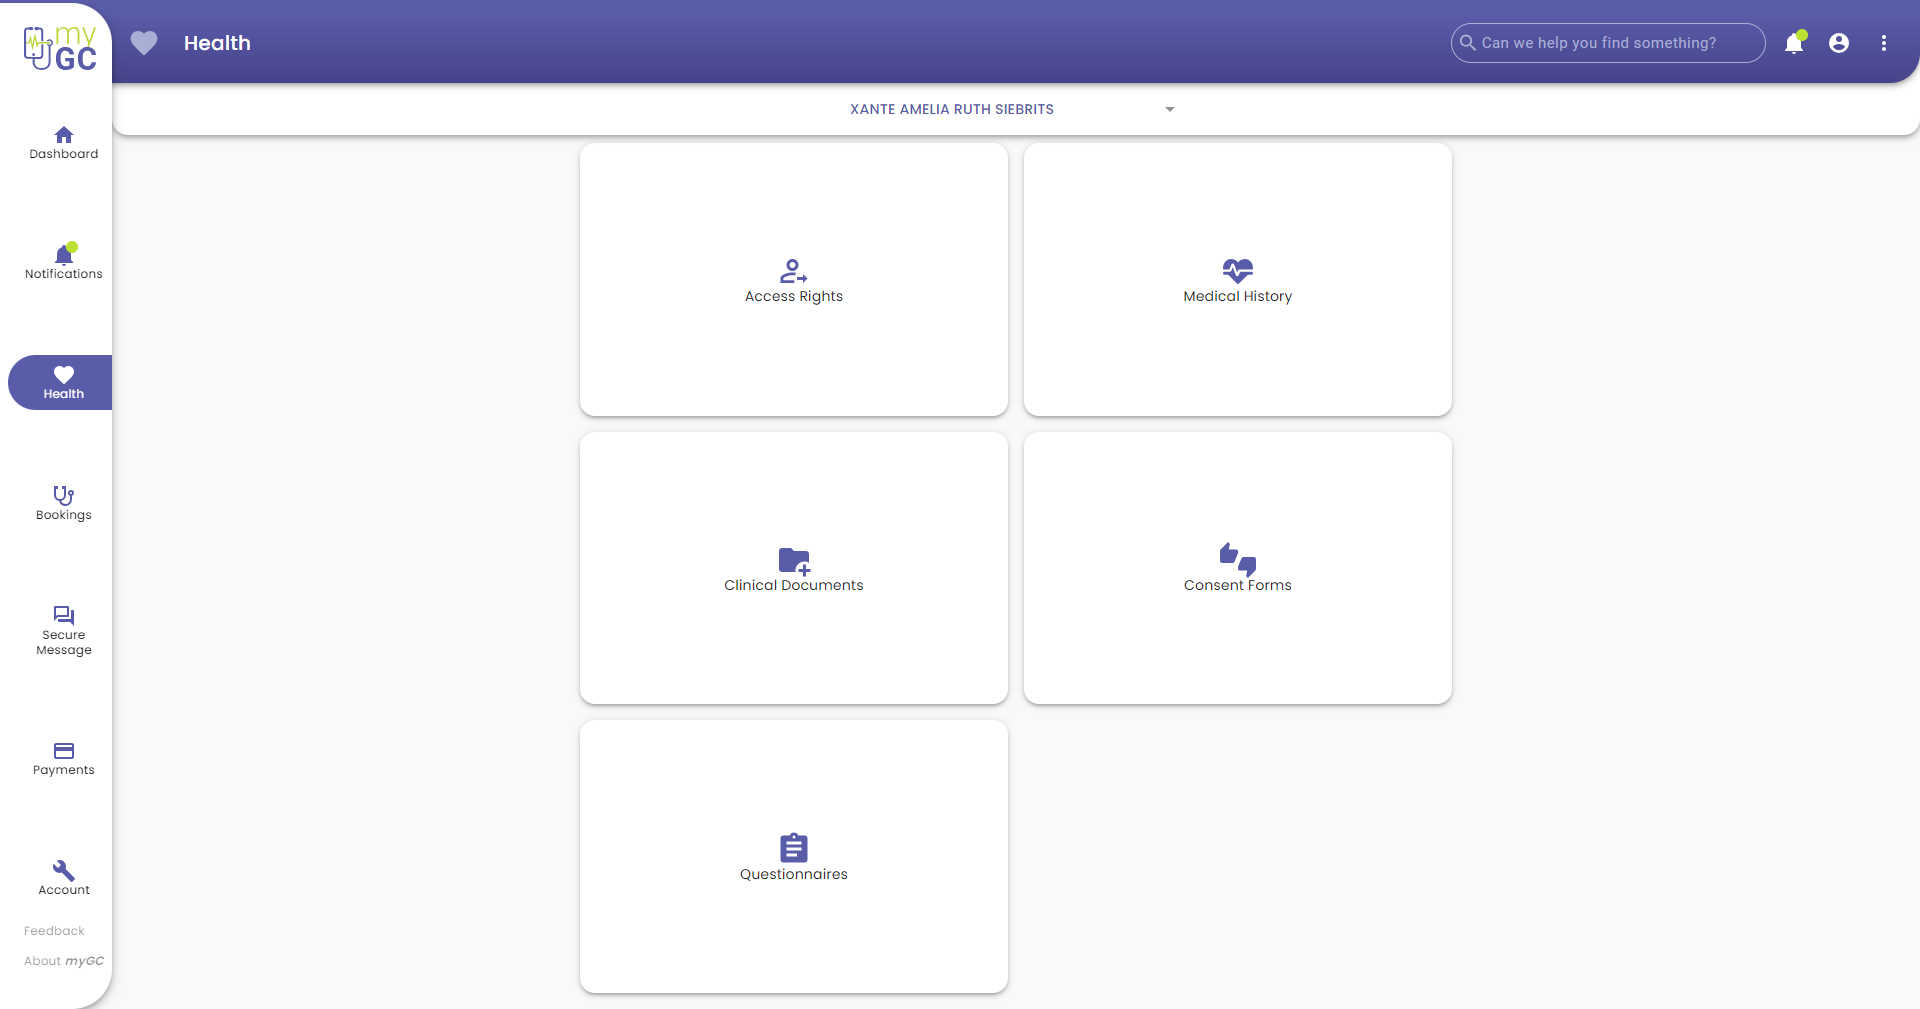Open the Access Rights card icon

coord(793,271)
